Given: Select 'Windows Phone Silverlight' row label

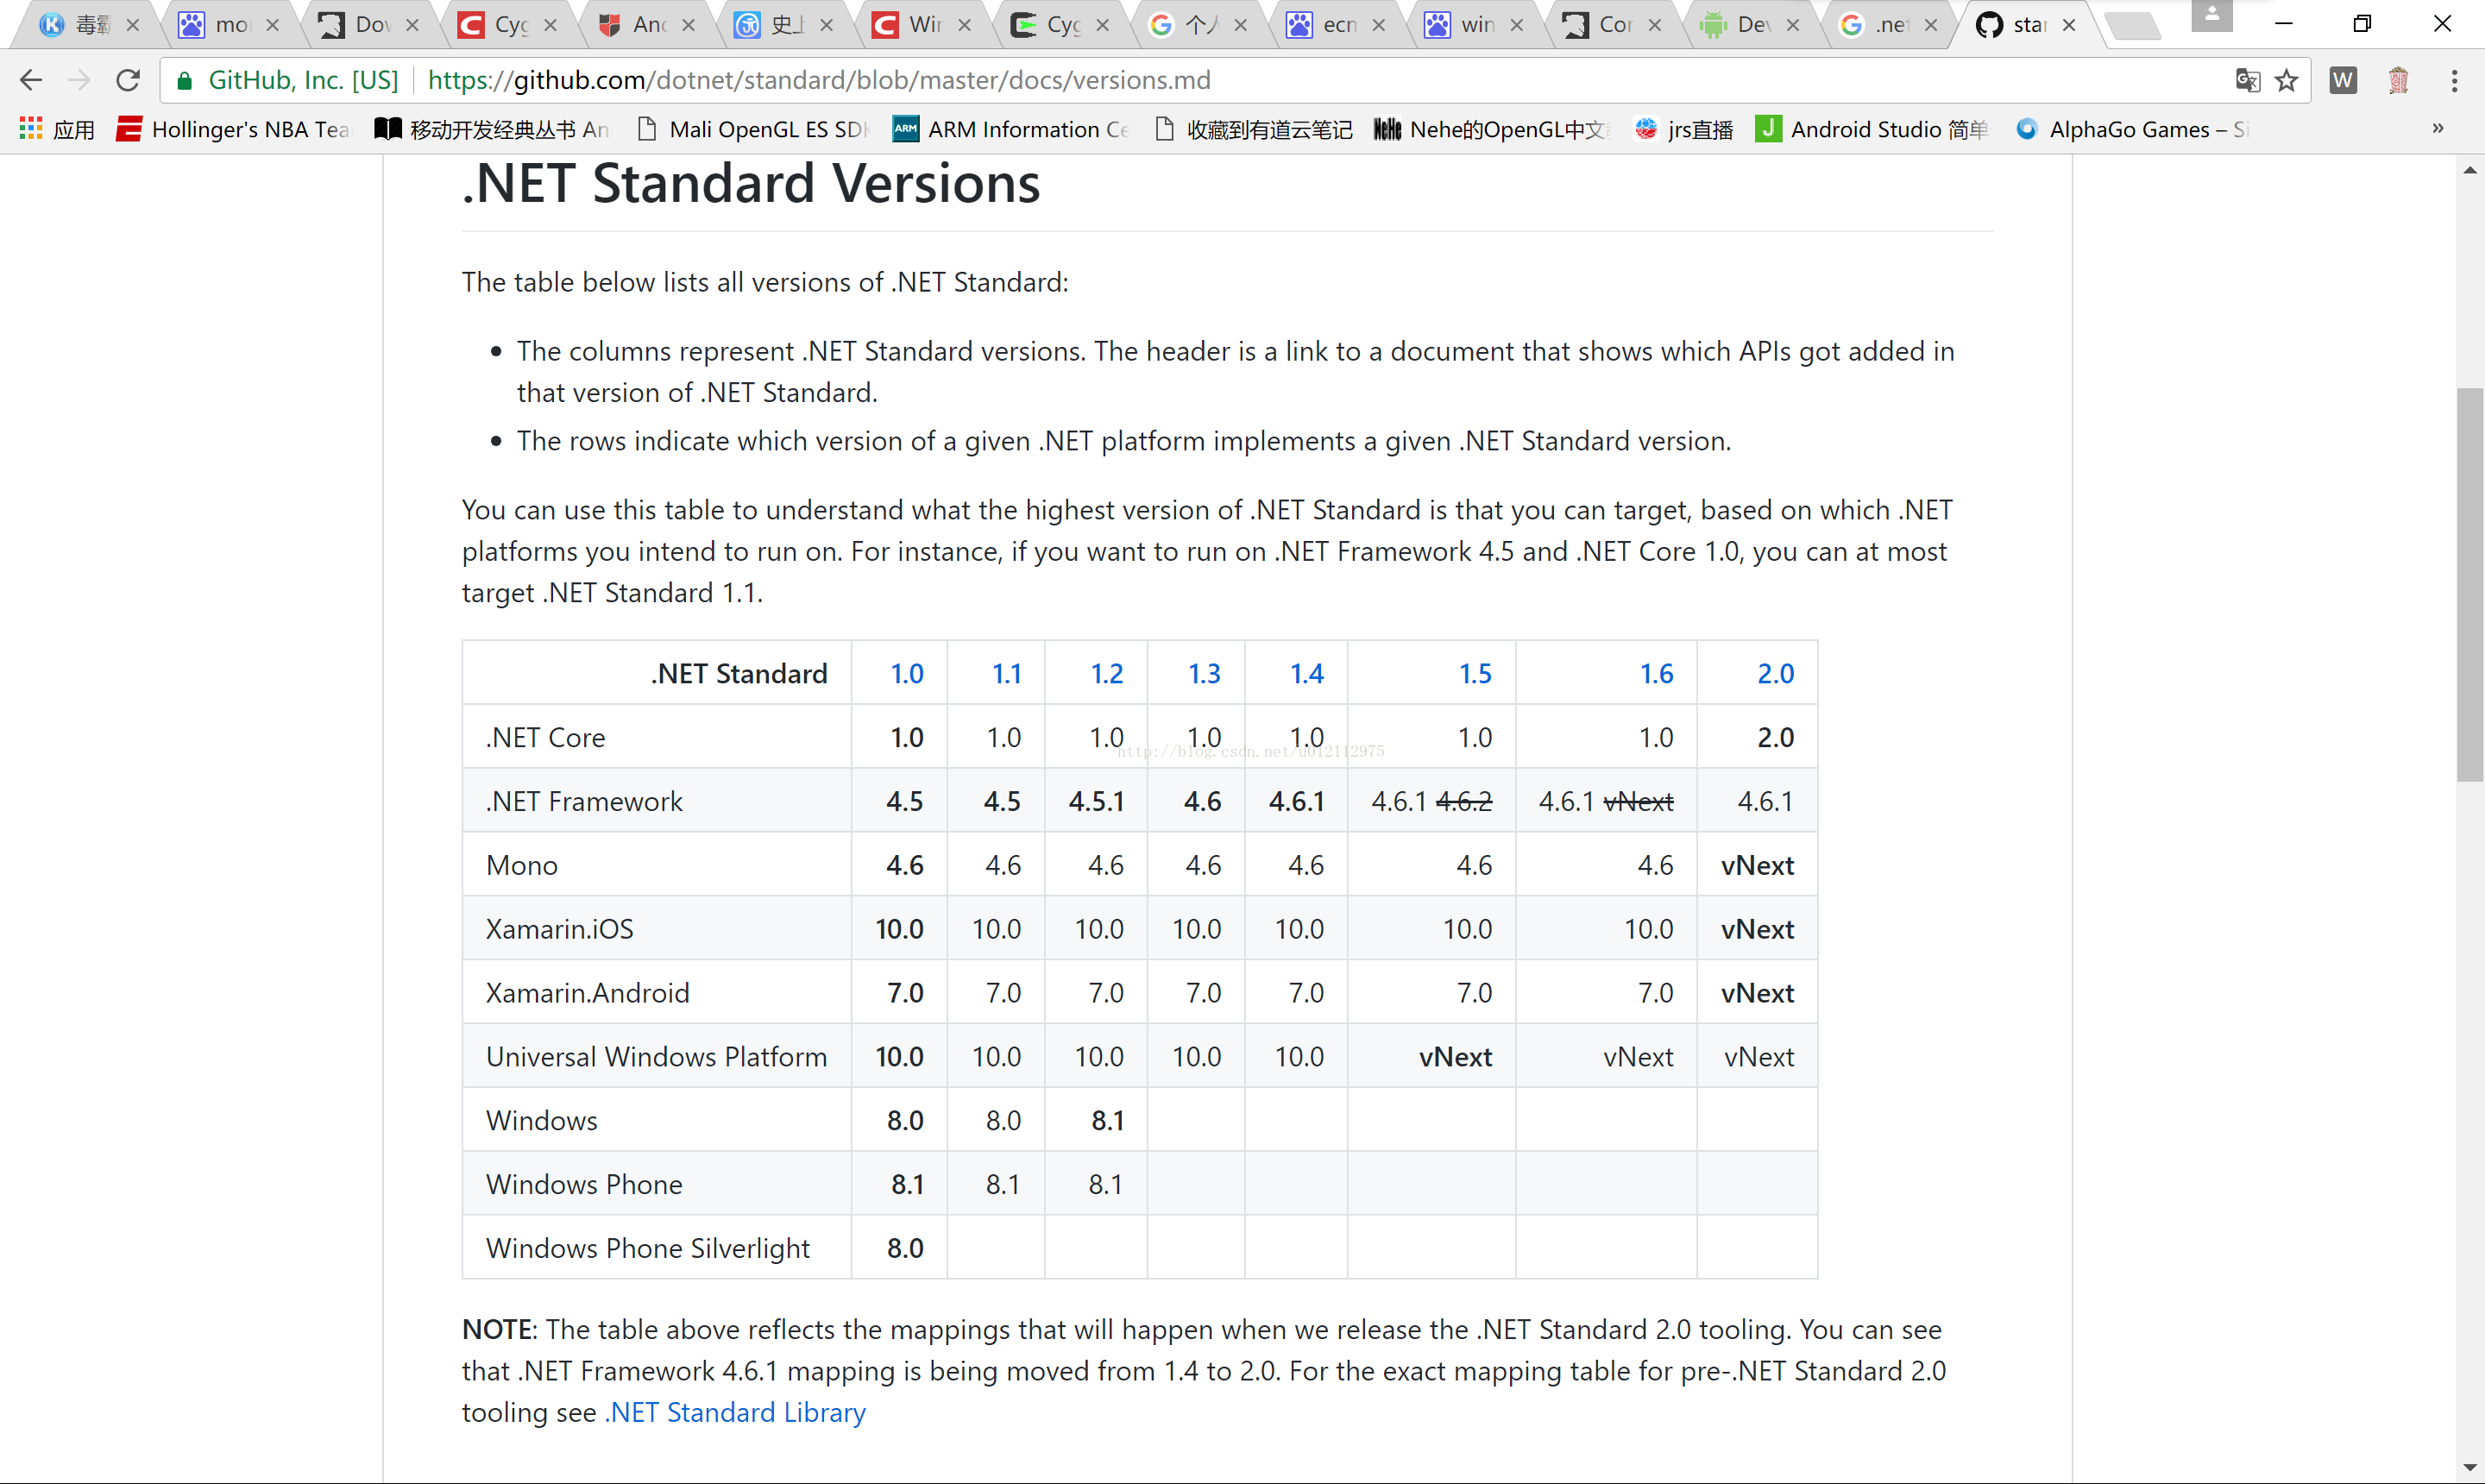Looking at the screenshot, I should (648, 1248).
